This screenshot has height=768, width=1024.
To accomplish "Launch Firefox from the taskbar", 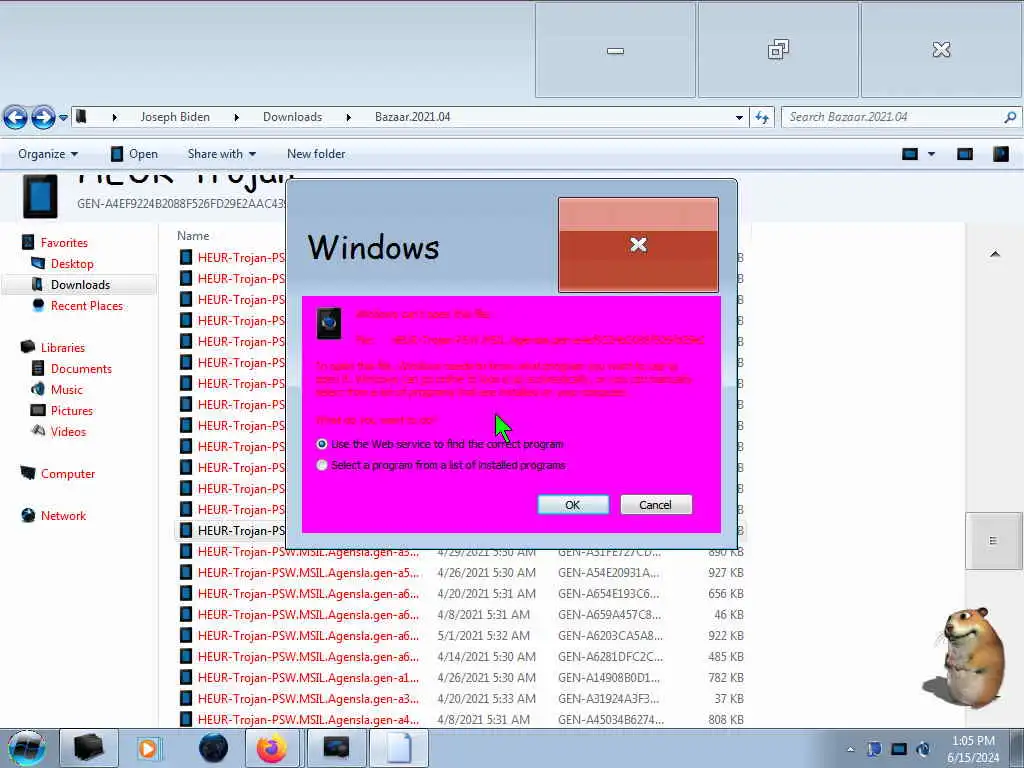I will coord(272,748).
